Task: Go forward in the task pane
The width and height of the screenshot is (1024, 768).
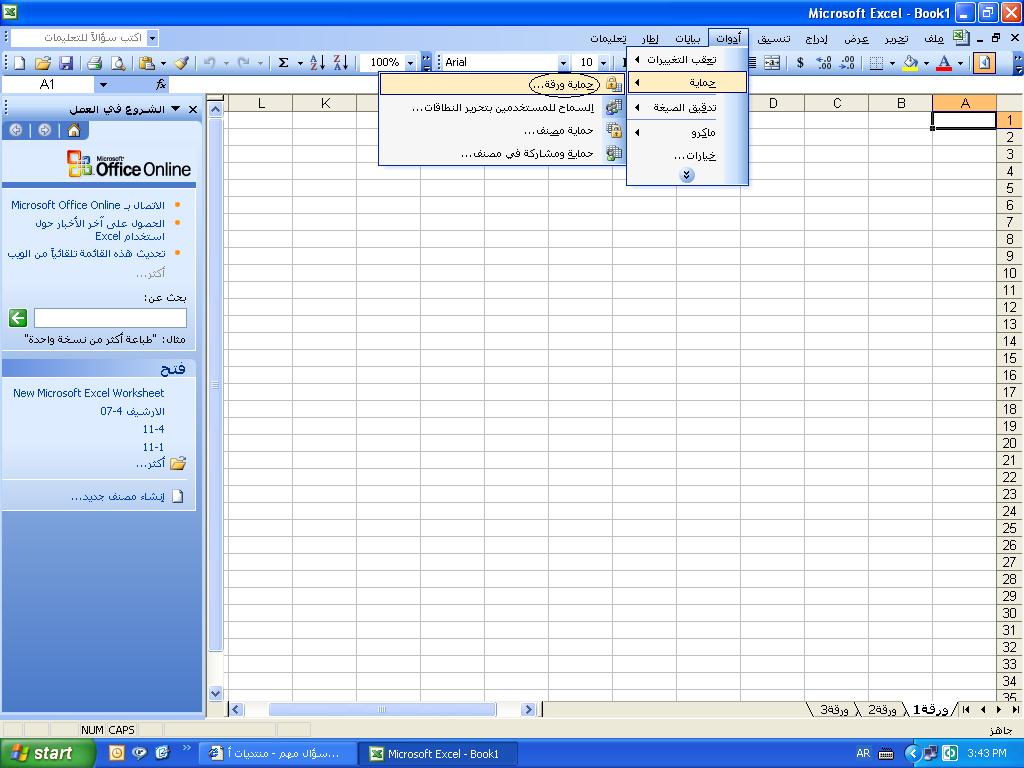Action: [x=44, y=131]
